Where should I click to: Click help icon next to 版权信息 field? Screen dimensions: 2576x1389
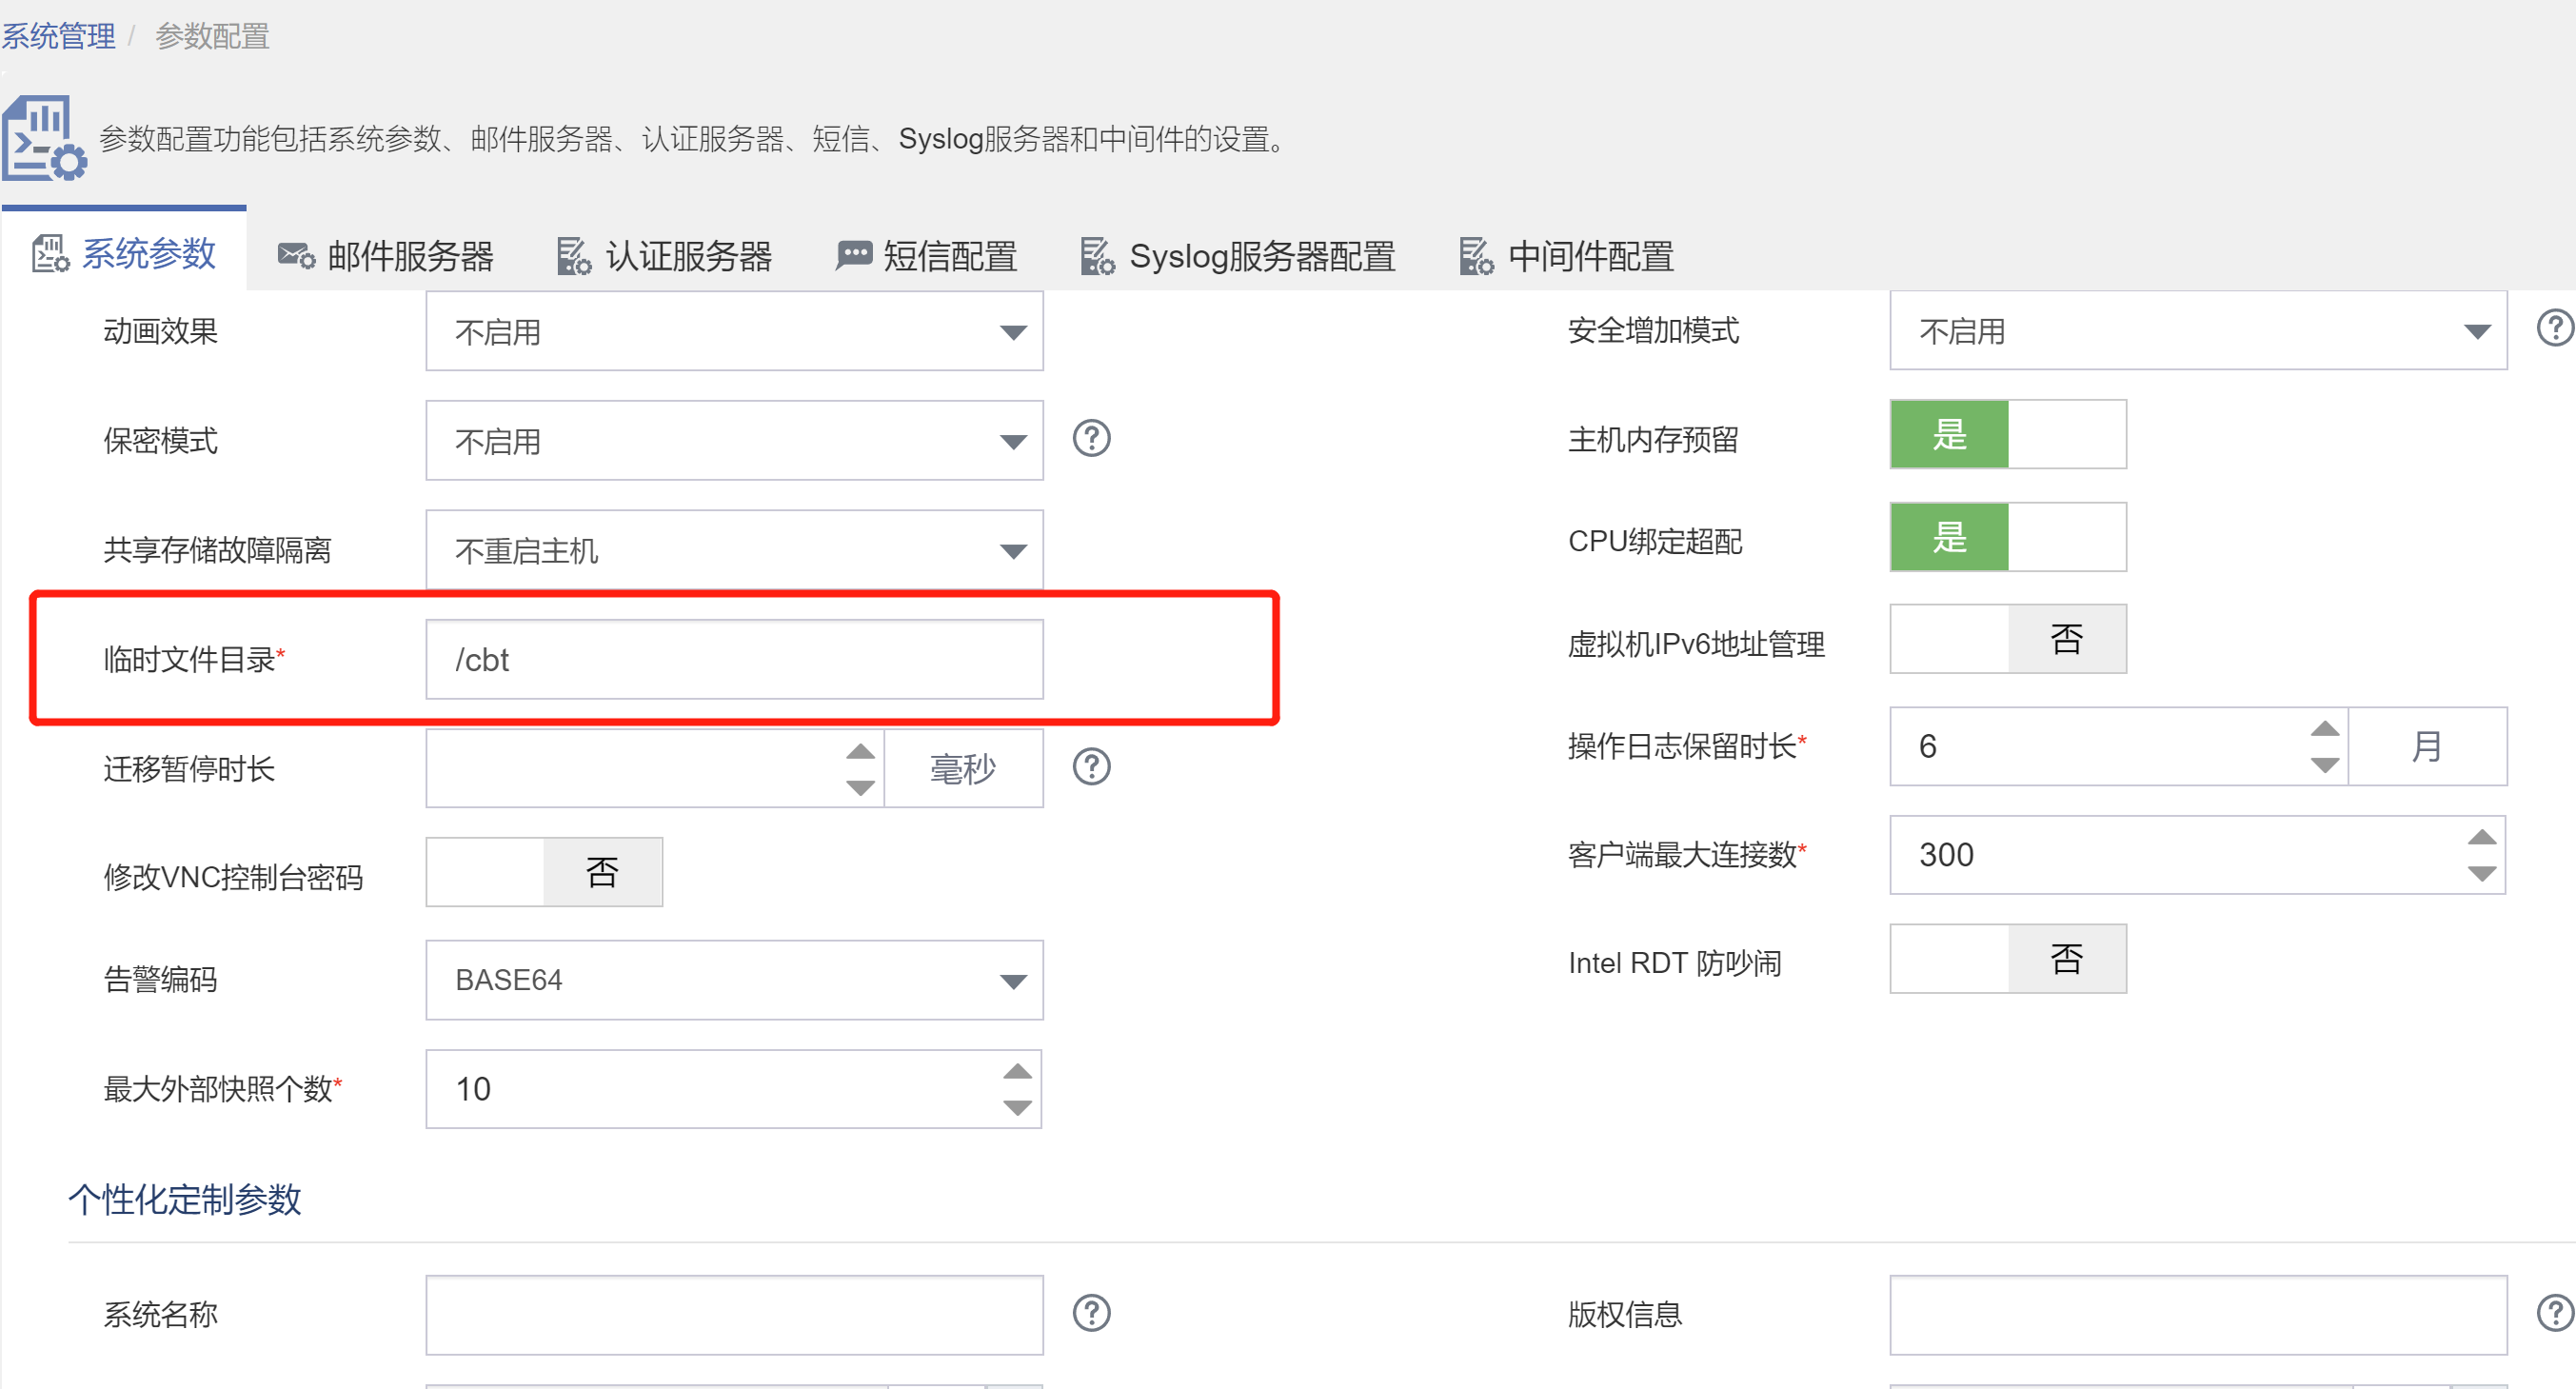tap(2554, 1313)
